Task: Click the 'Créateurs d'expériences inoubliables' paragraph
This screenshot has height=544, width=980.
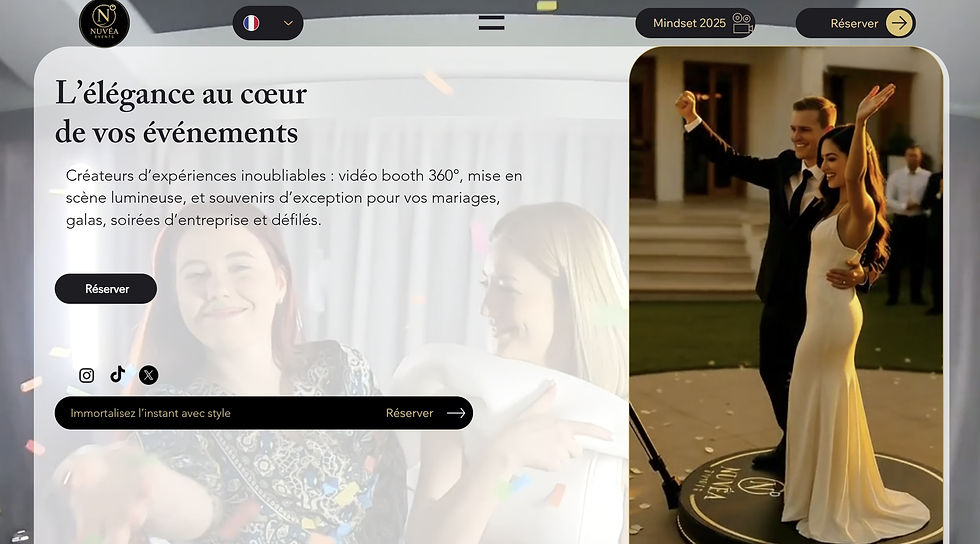Action: pos(294,198)
